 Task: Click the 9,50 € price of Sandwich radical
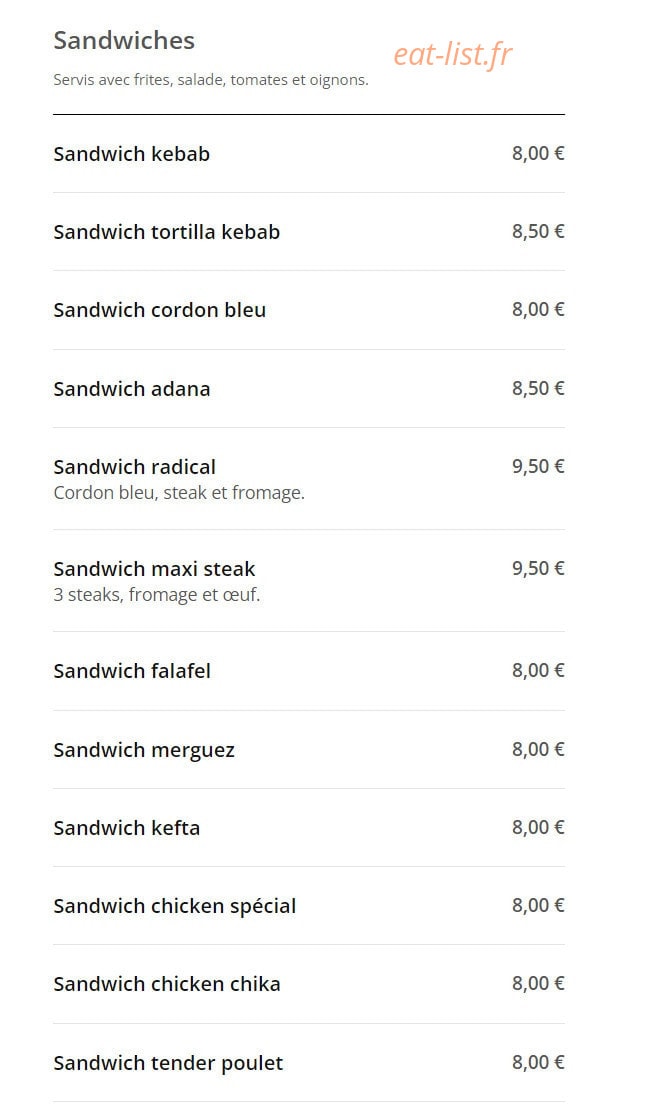(538, 466)
